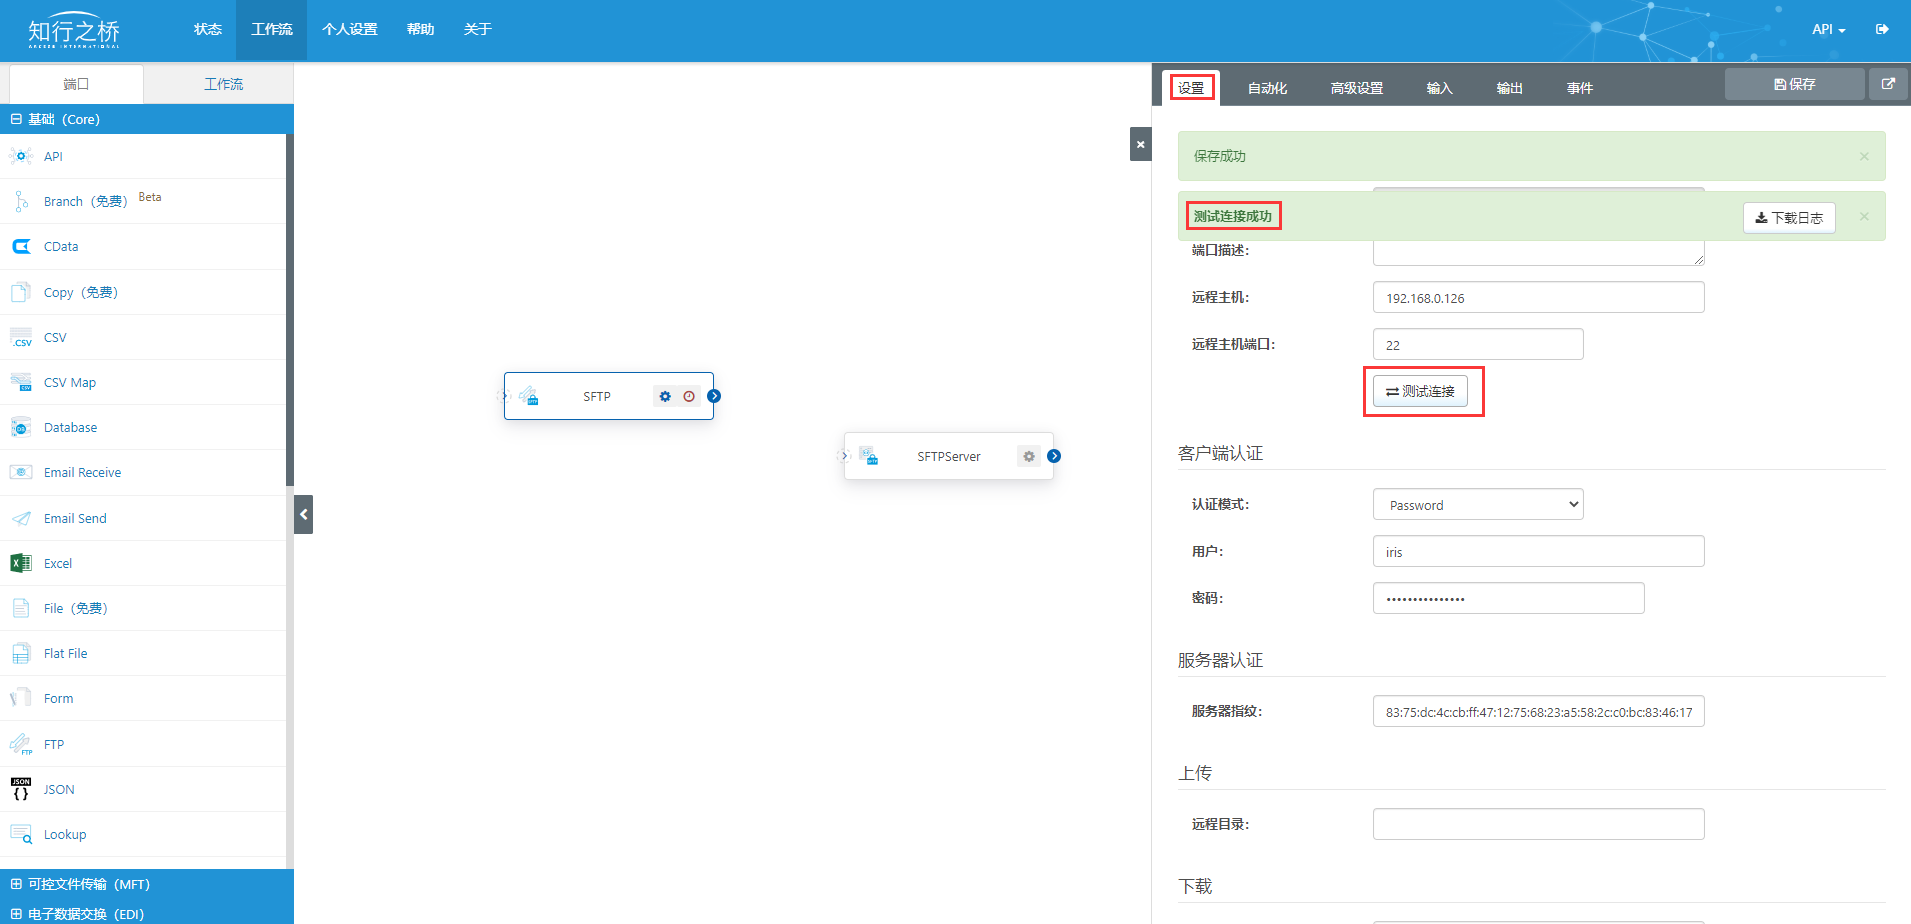Switch to the 高级设置 tab
This screenshot has height=924, width=1911.
coord(1356,88)
